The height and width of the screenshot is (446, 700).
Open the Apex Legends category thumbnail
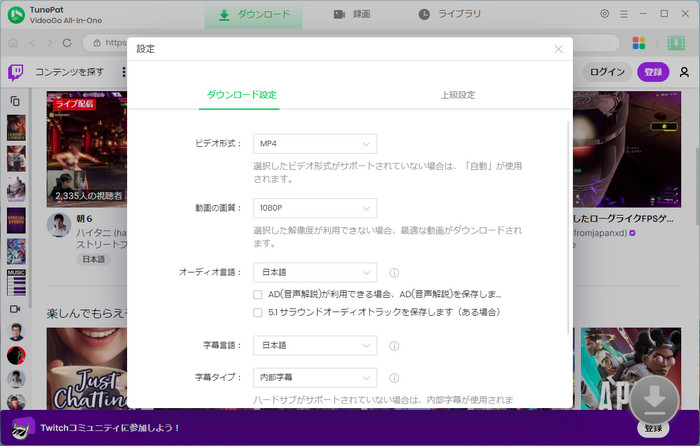point(631,369)
